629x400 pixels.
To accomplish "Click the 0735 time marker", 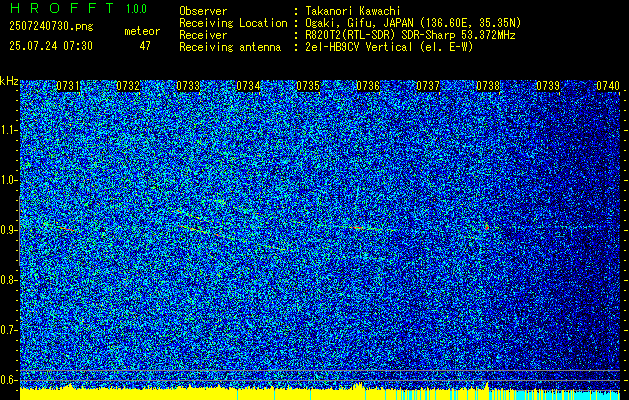I will click(x=308, y=86).
